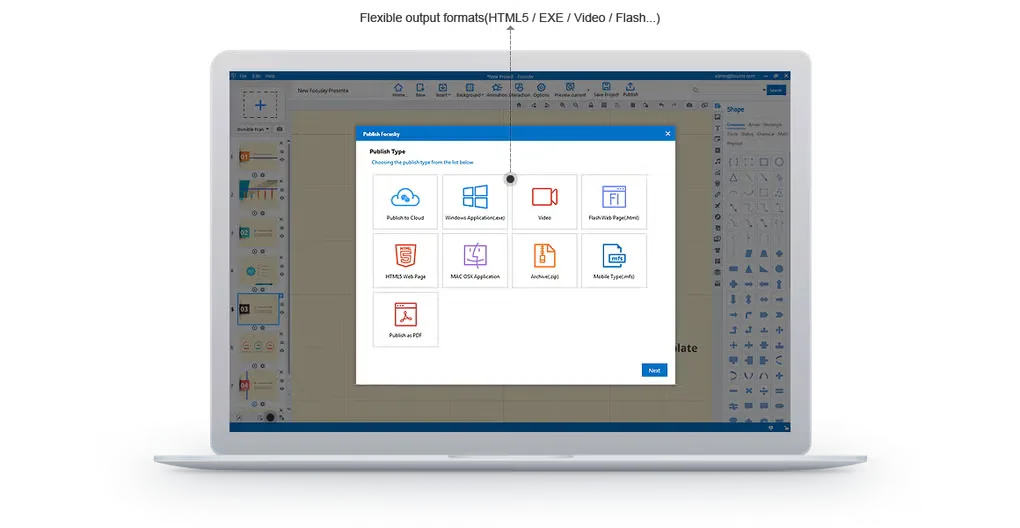Select slide thumbnail labeled 03
Screen dimensions: 1020x528
[x=258, y=309]
